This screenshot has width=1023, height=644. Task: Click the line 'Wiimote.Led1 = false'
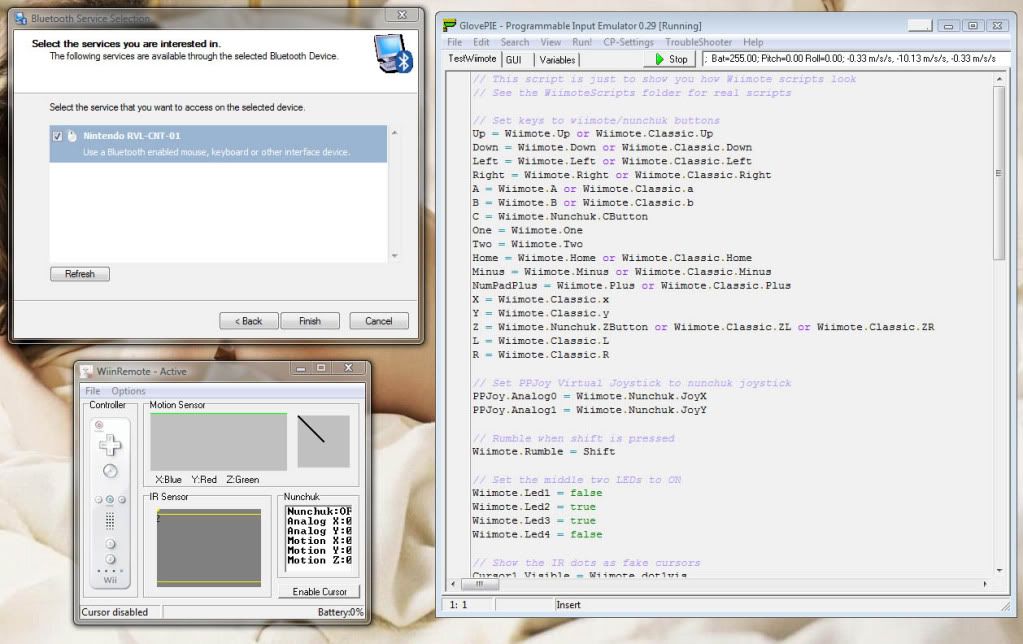coord(538,493)
